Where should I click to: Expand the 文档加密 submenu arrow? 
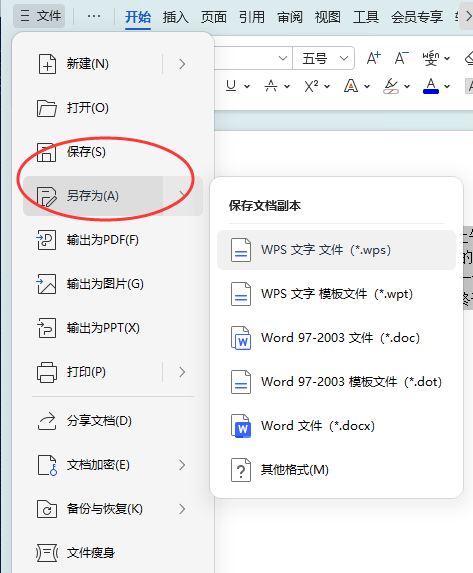tap(182, 465)
